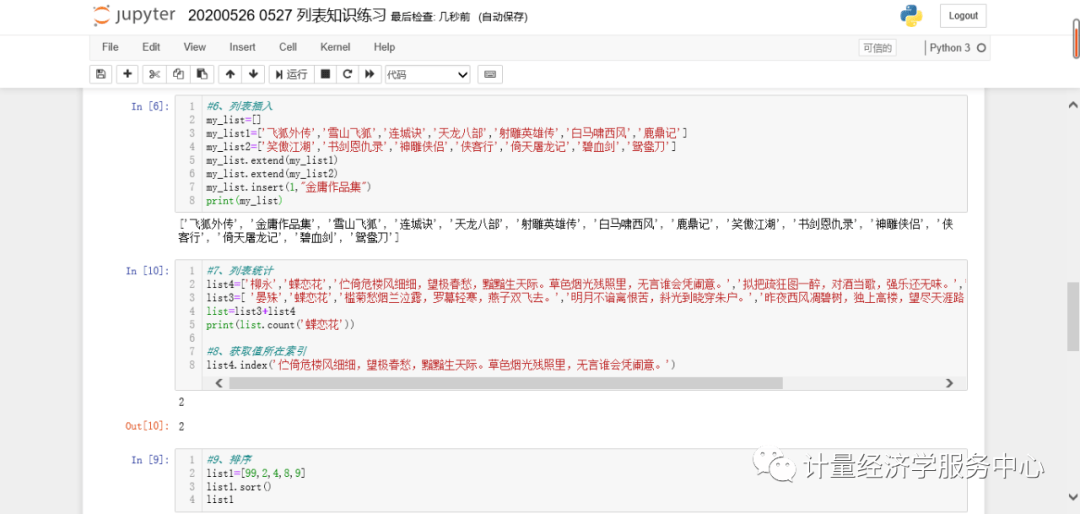
Task: Click the comment #9、排序
Action: click(228, 460)
